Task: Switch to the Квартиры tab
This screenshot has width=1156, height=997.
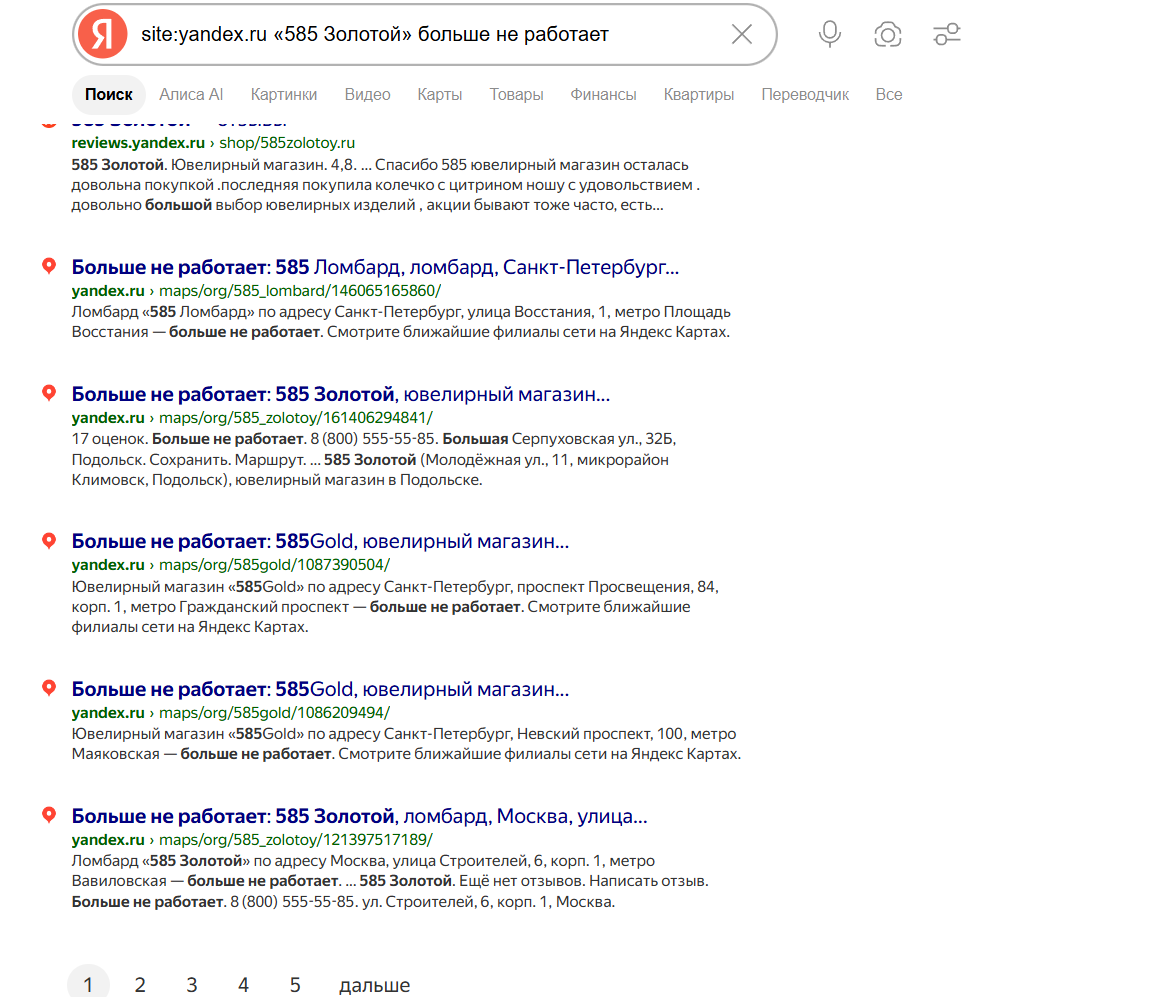Action: [699, 94]
